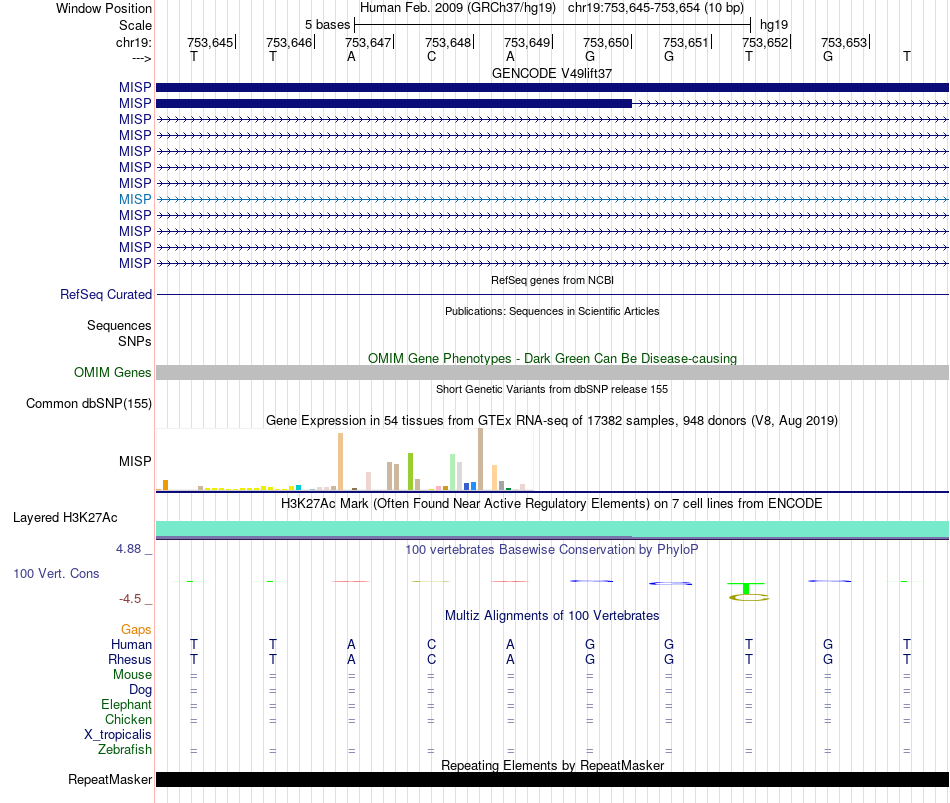Click the Window Position label

[104, 8]
